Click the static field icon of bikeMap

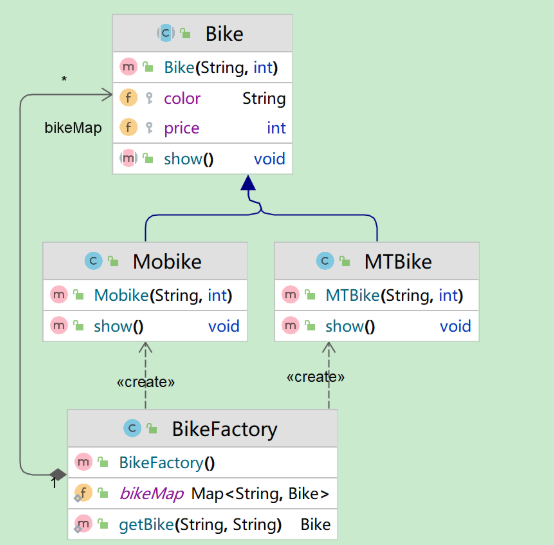(83, 493)
